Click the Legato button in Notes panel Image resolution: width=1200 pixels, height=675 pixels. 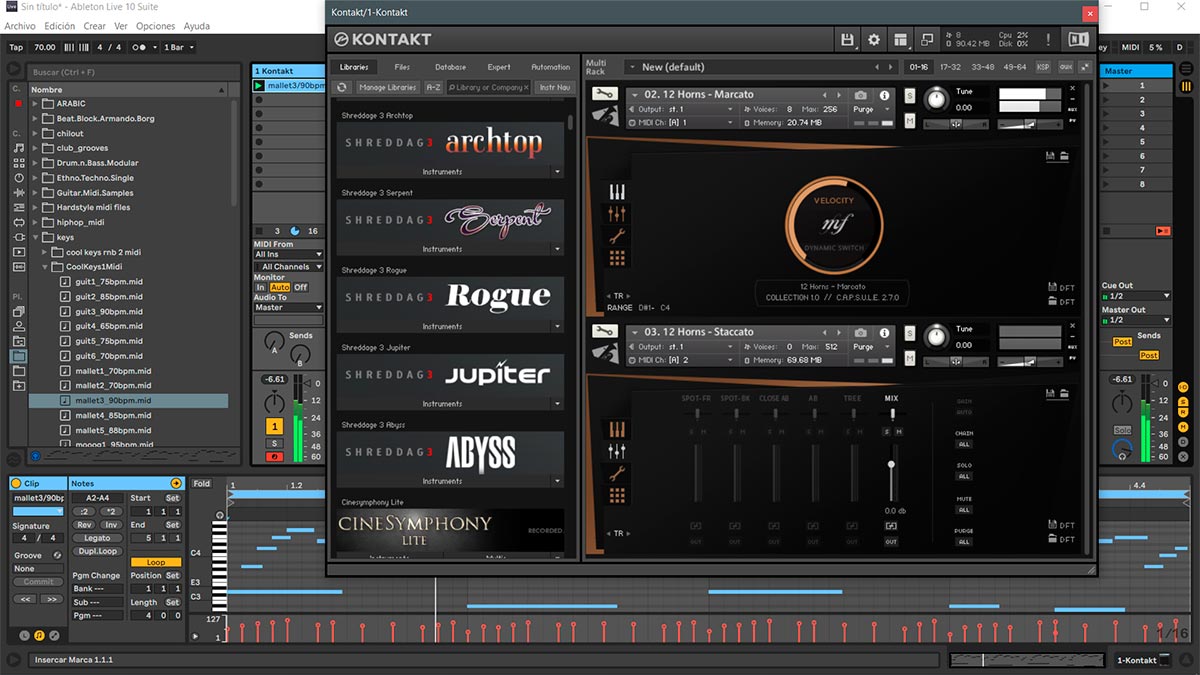pyautogui.click(x=97, y=538)
